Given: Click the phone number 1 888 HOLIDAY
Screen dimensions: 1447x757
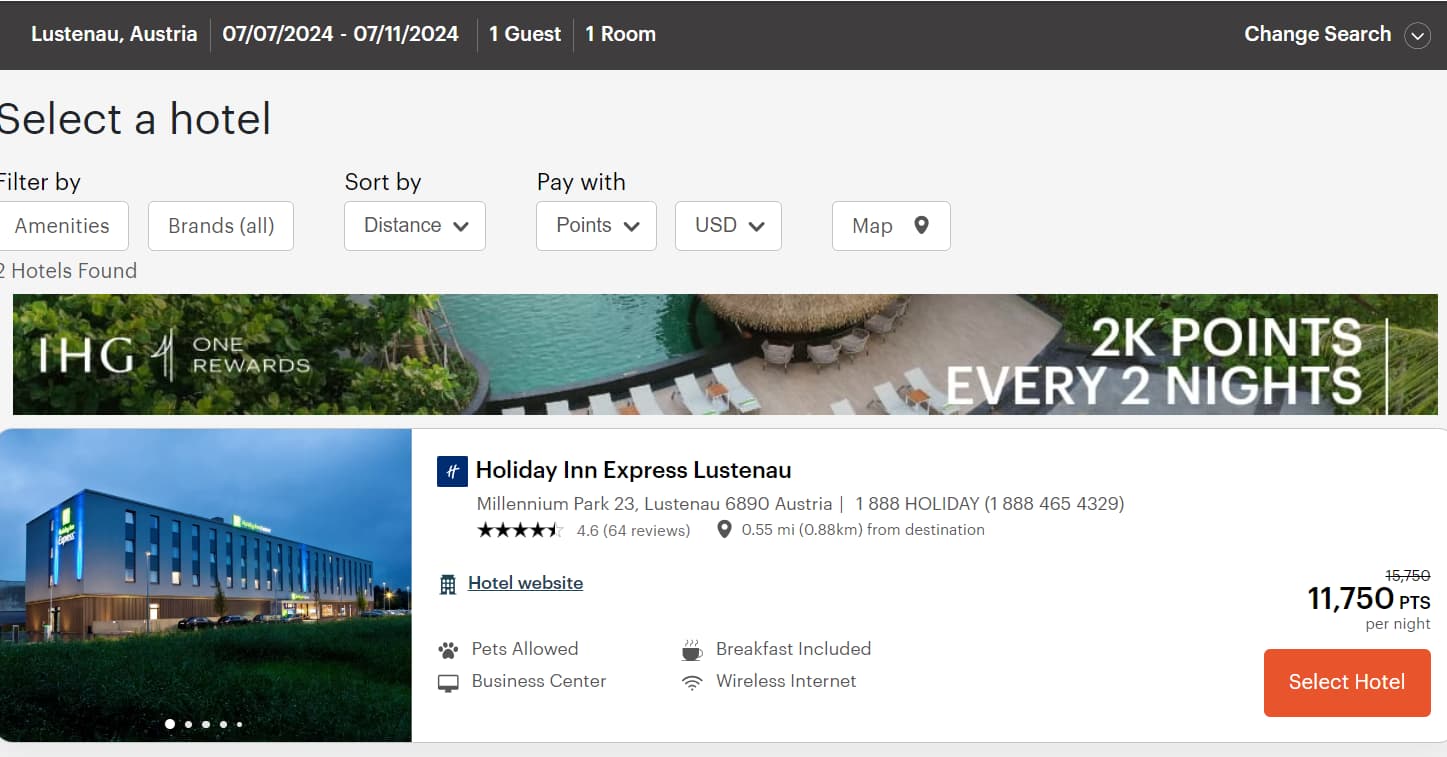Looking at the screenshot, I should (x=990, y=504).
